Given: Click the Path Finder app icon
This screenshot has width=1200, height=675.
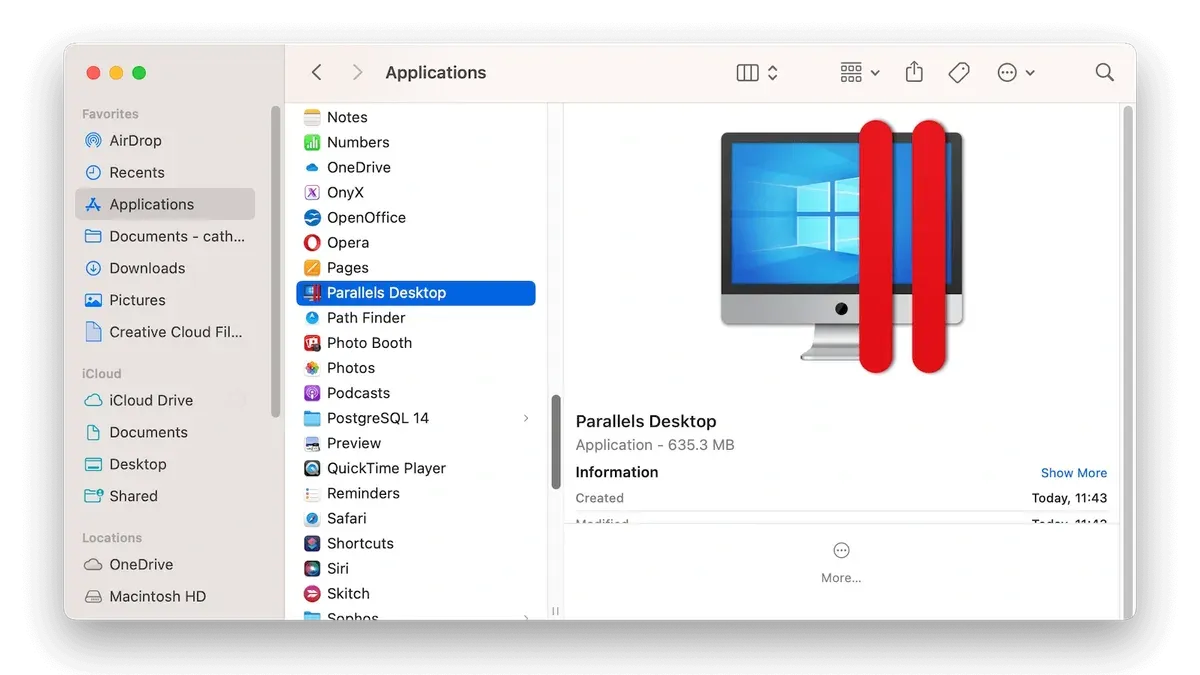Looking at the screenshot, I should click(x=312, y=317).
